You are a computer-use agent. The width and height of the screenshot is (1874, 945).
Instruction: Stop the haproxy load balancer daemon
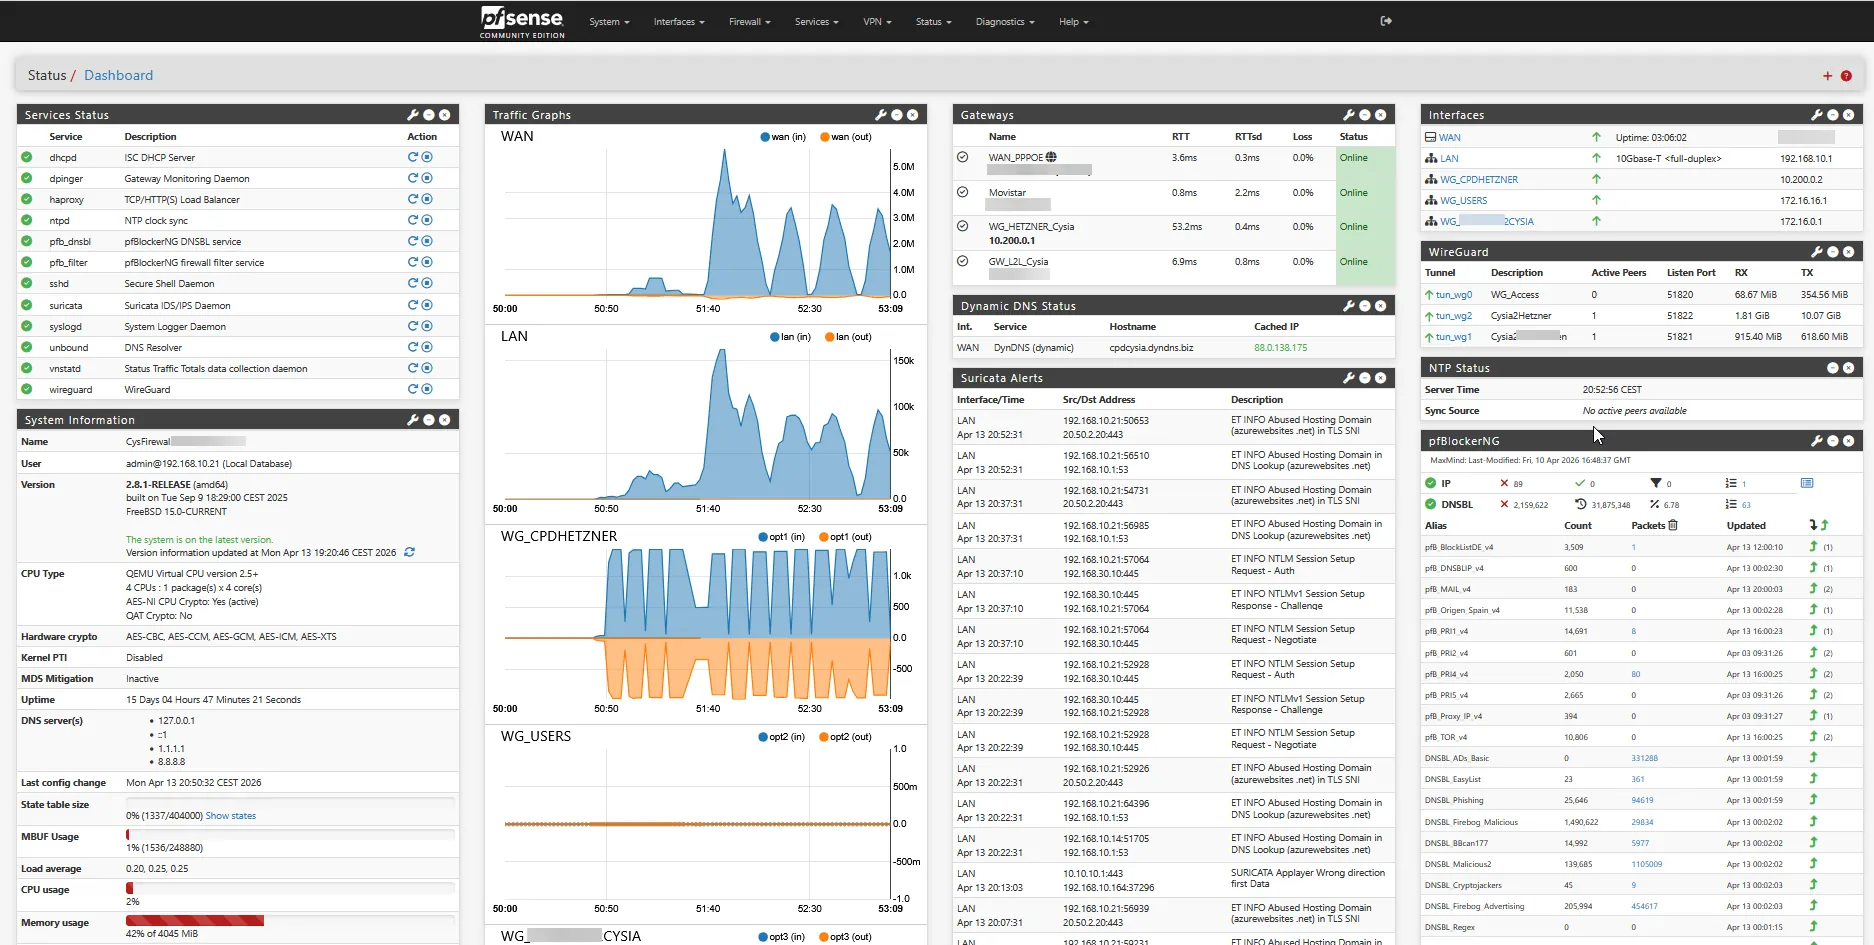[427, 199]
